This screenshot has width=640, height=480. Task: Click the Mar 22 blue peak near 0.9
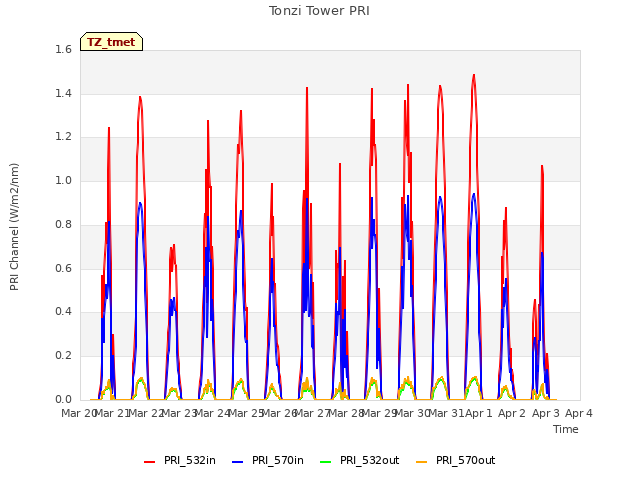(x=140, y=203)
